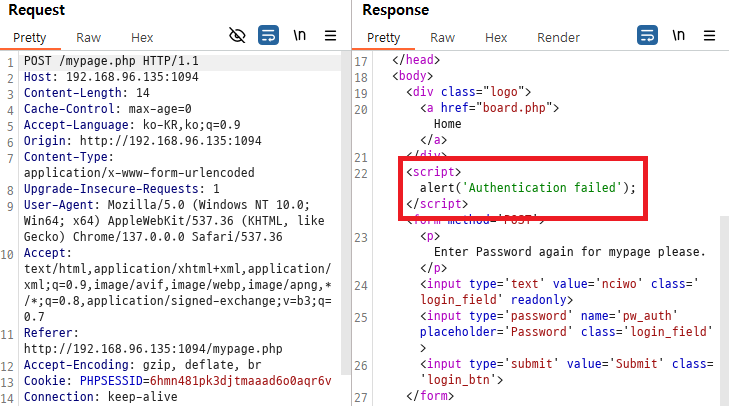
Task: Click input type='submit' value='Submit' line
Action: [566, 372]
